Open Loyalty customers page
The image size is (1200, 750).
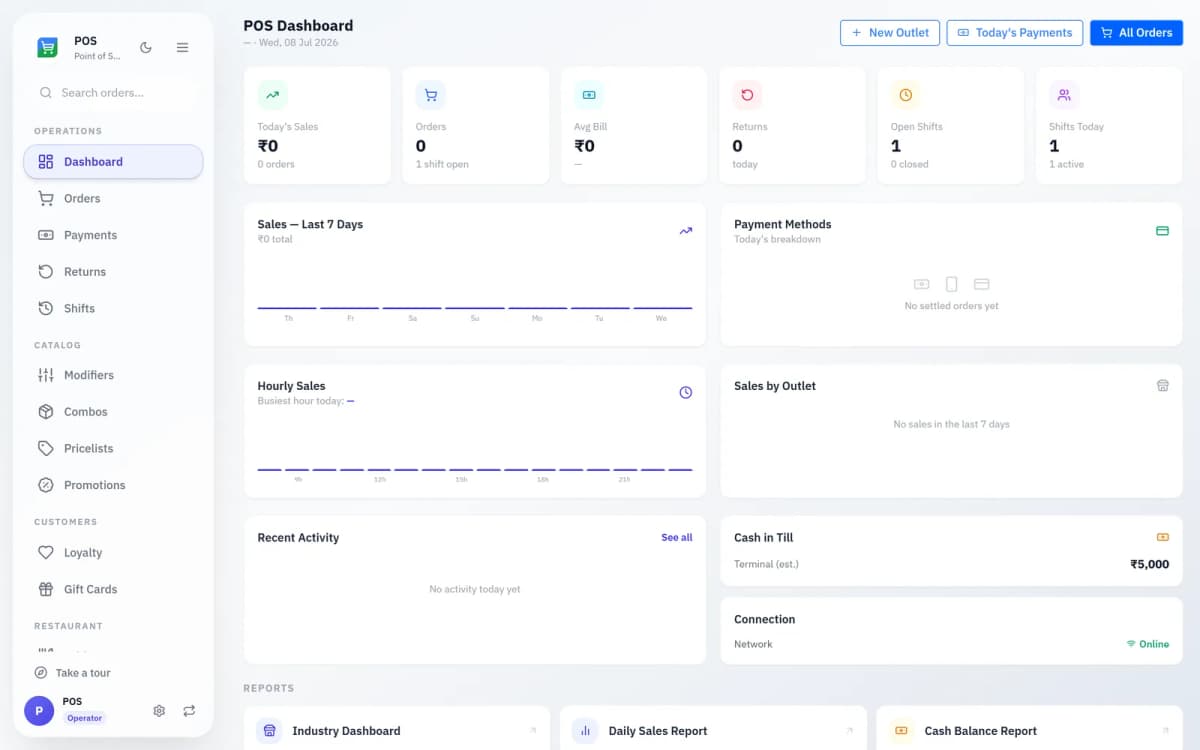coord(113,552)
